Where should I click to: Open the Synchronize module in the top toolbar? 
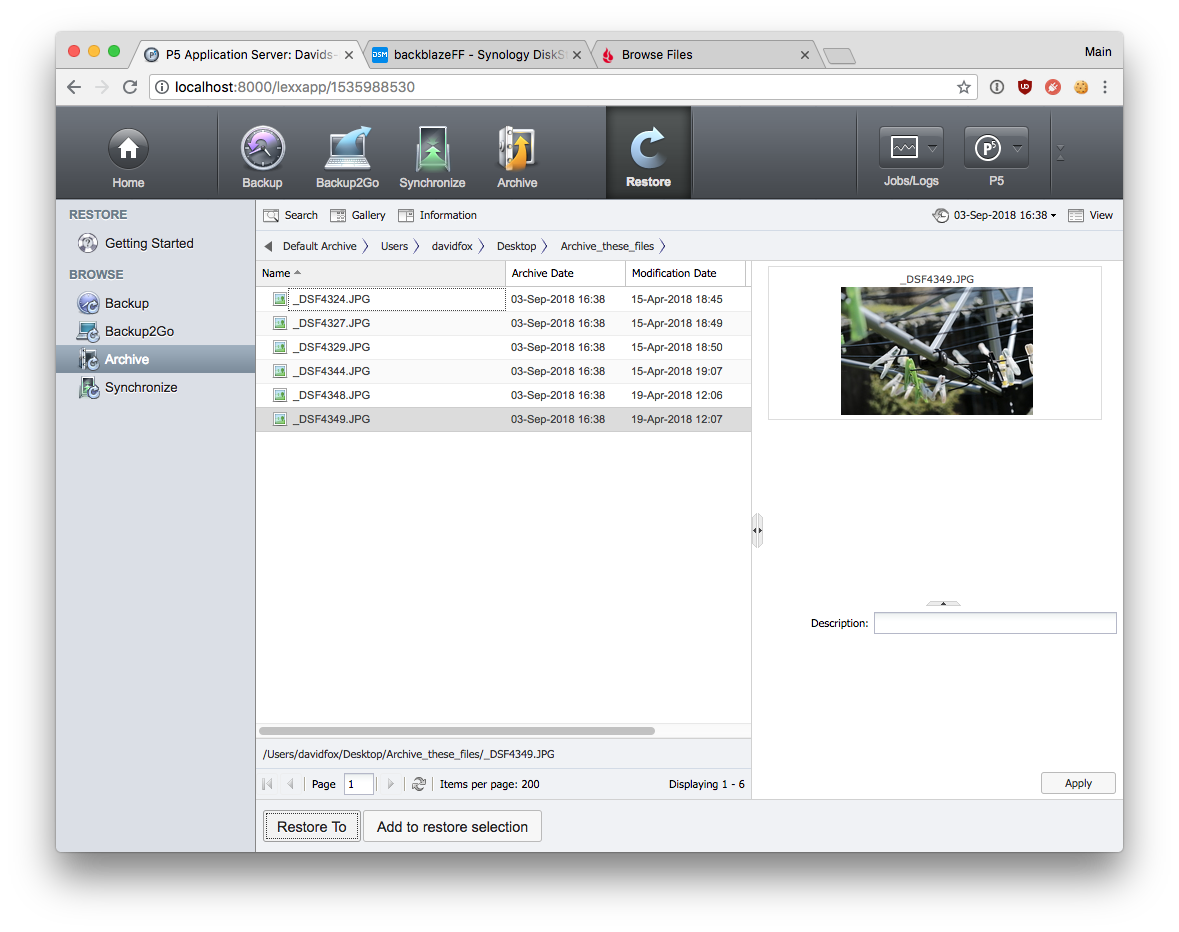432,156
